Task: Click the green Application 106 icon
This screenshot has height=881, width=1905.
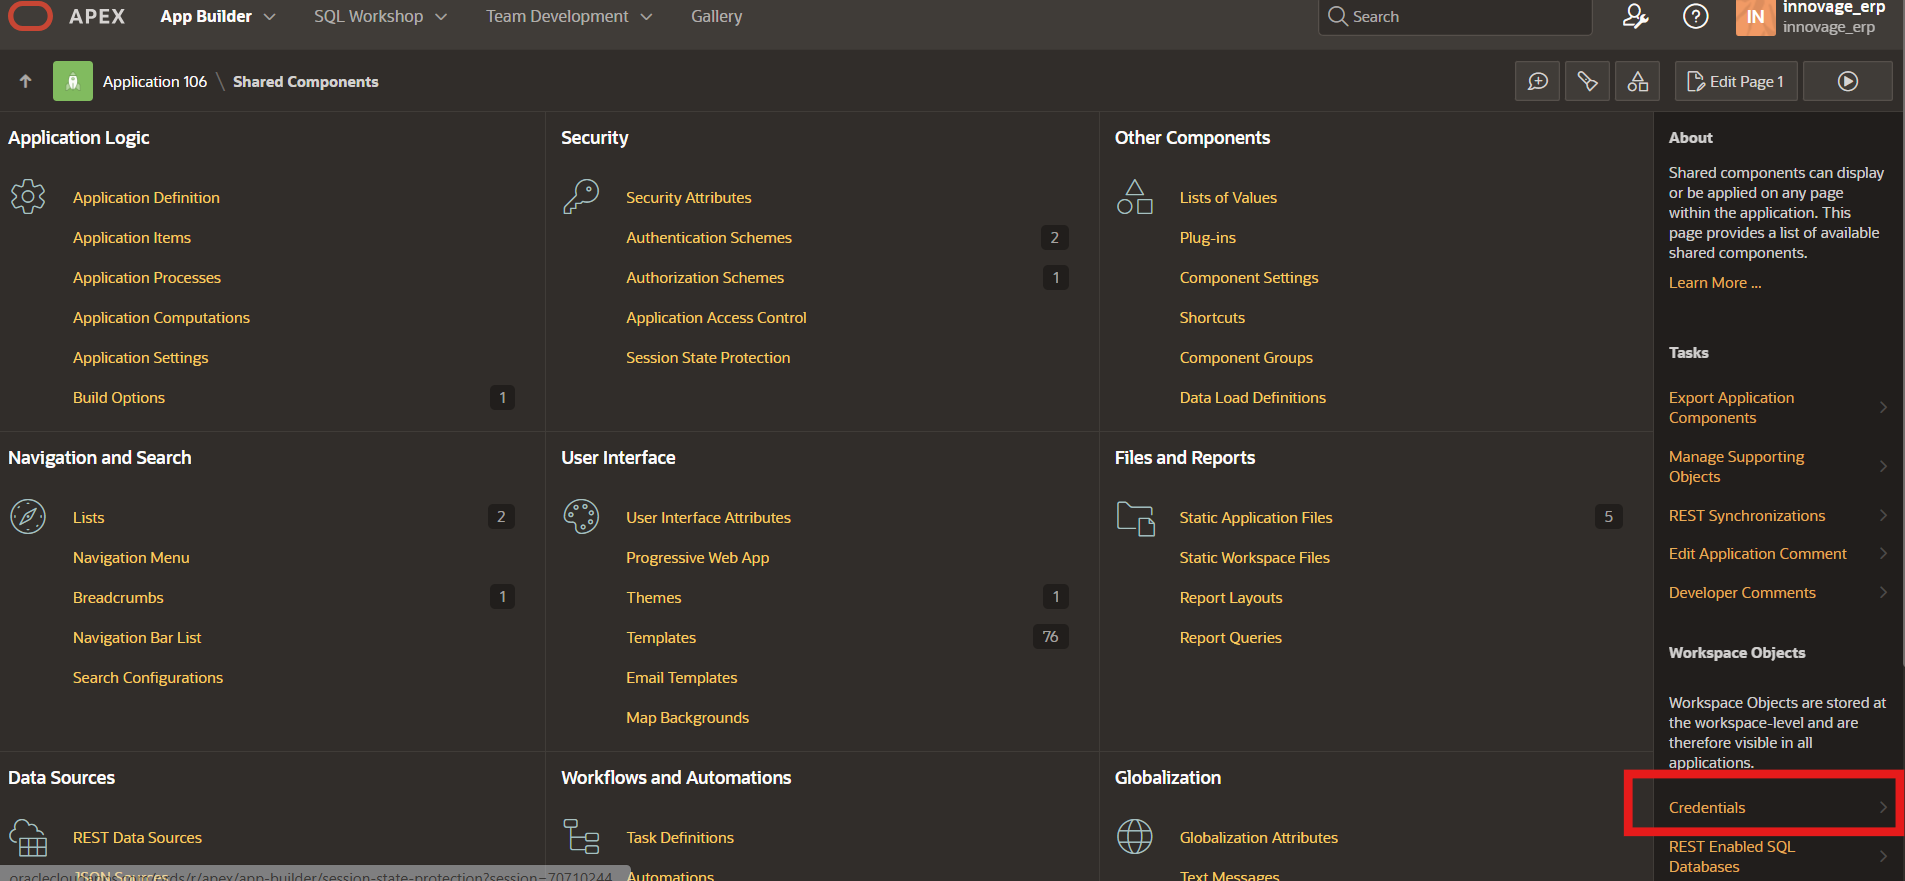Action: point(73,81)
